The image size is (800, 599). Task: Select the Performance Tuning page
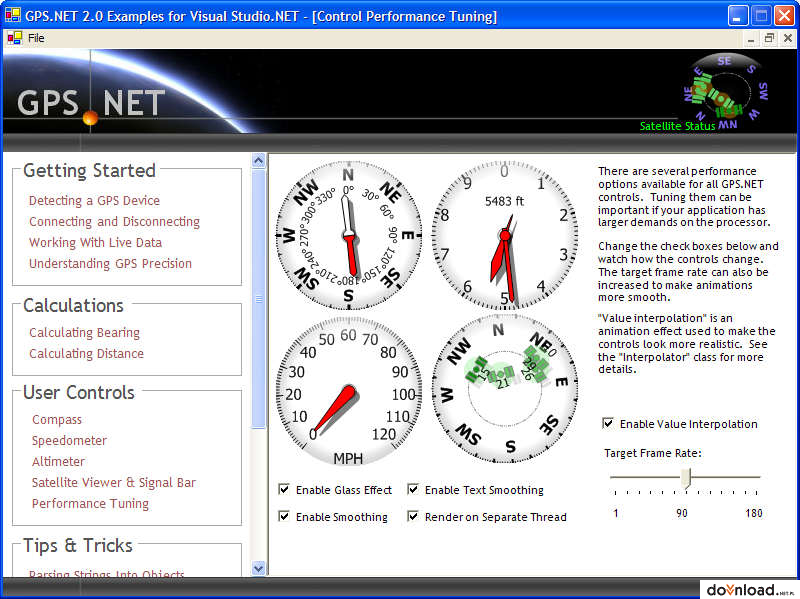coord(90,503)
